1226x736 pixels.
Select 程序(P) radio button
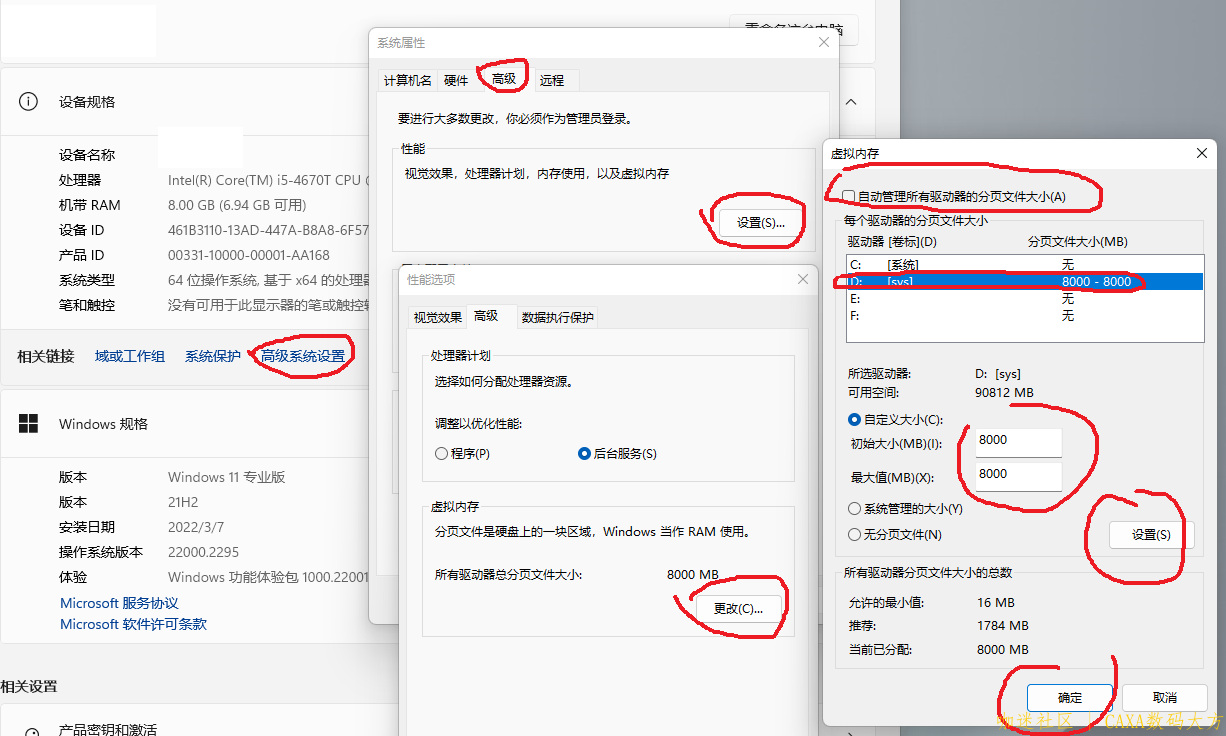[462, 453]
